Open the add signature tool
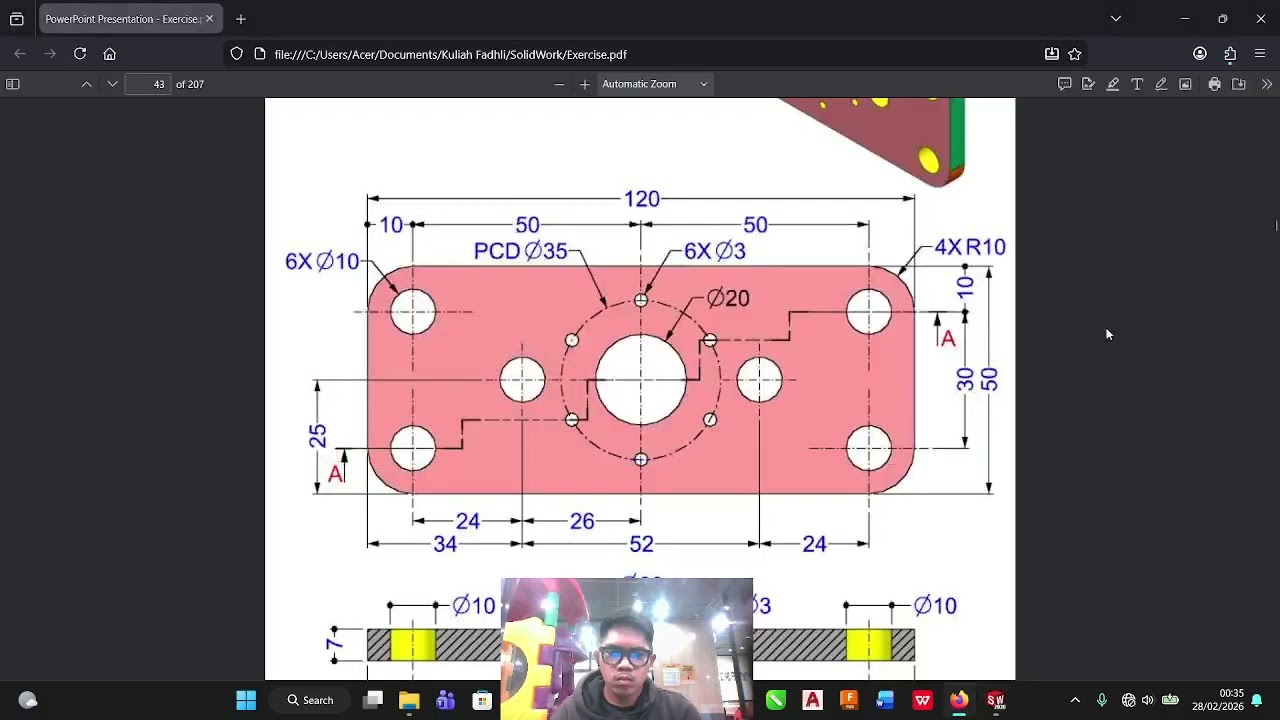 click(1088, 84)
